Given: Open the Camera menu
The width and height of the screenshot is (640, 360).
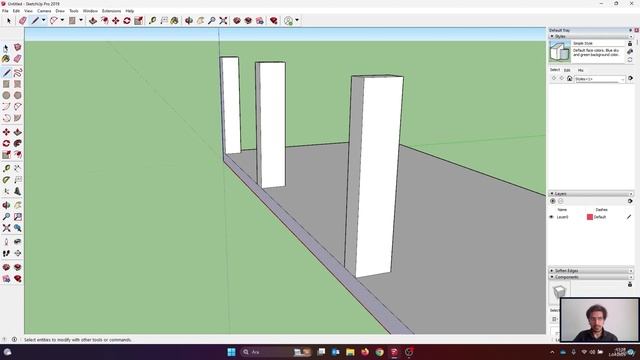Looking at the screenshot, I should click(44, 11).
